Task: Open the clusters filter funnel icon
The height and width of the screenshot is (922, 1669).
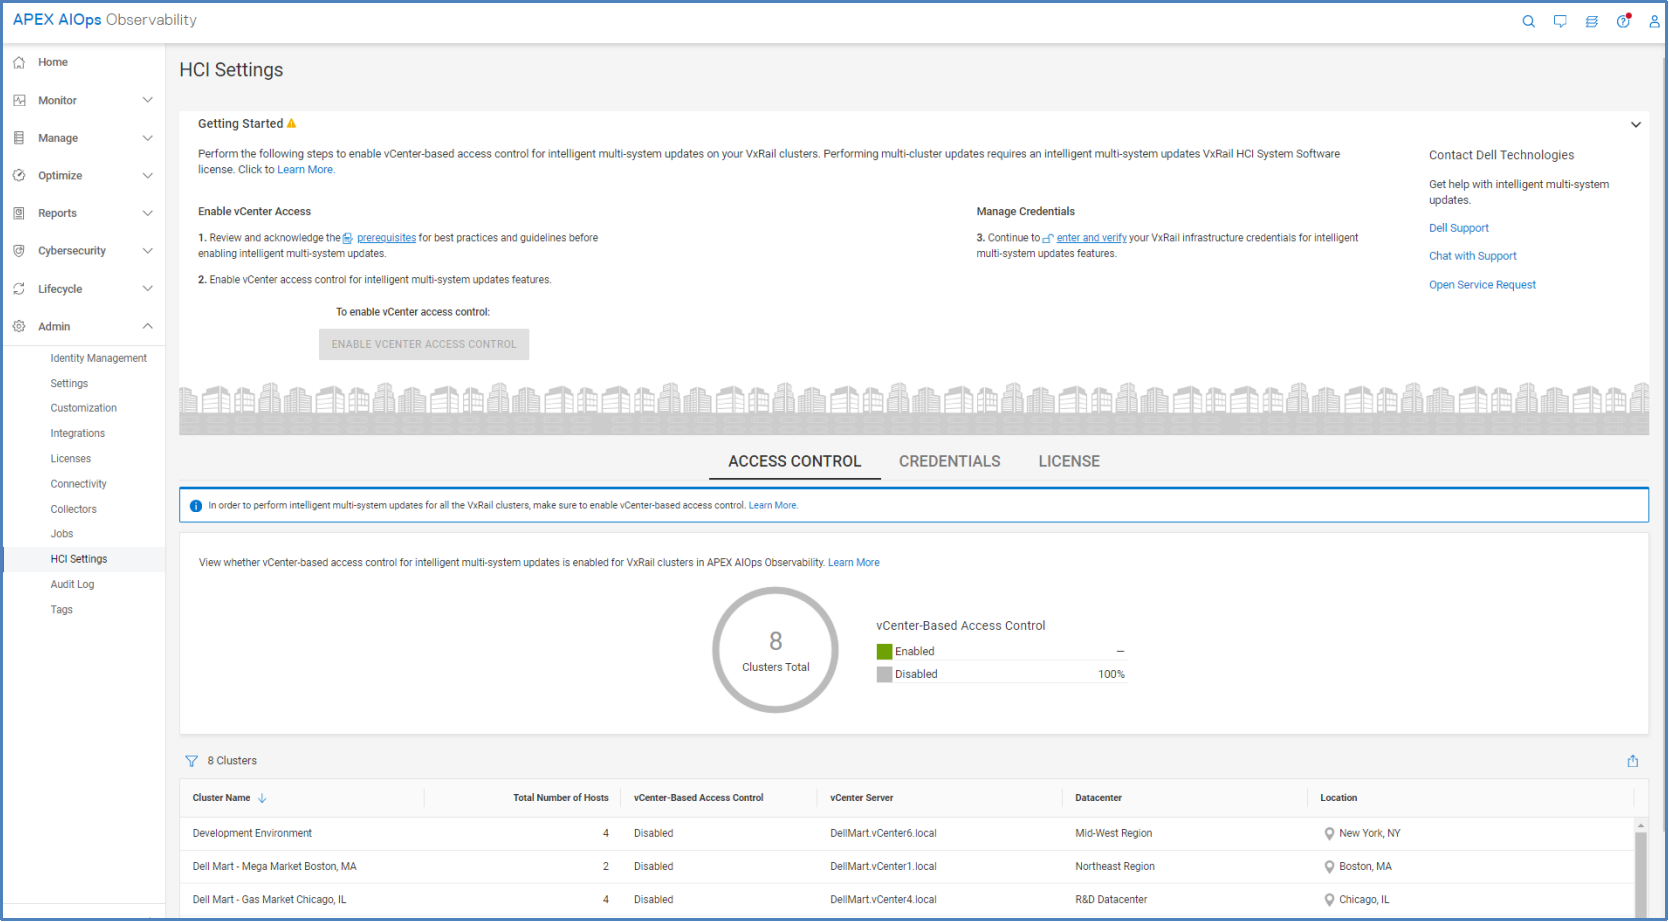Action: [191, 761]
